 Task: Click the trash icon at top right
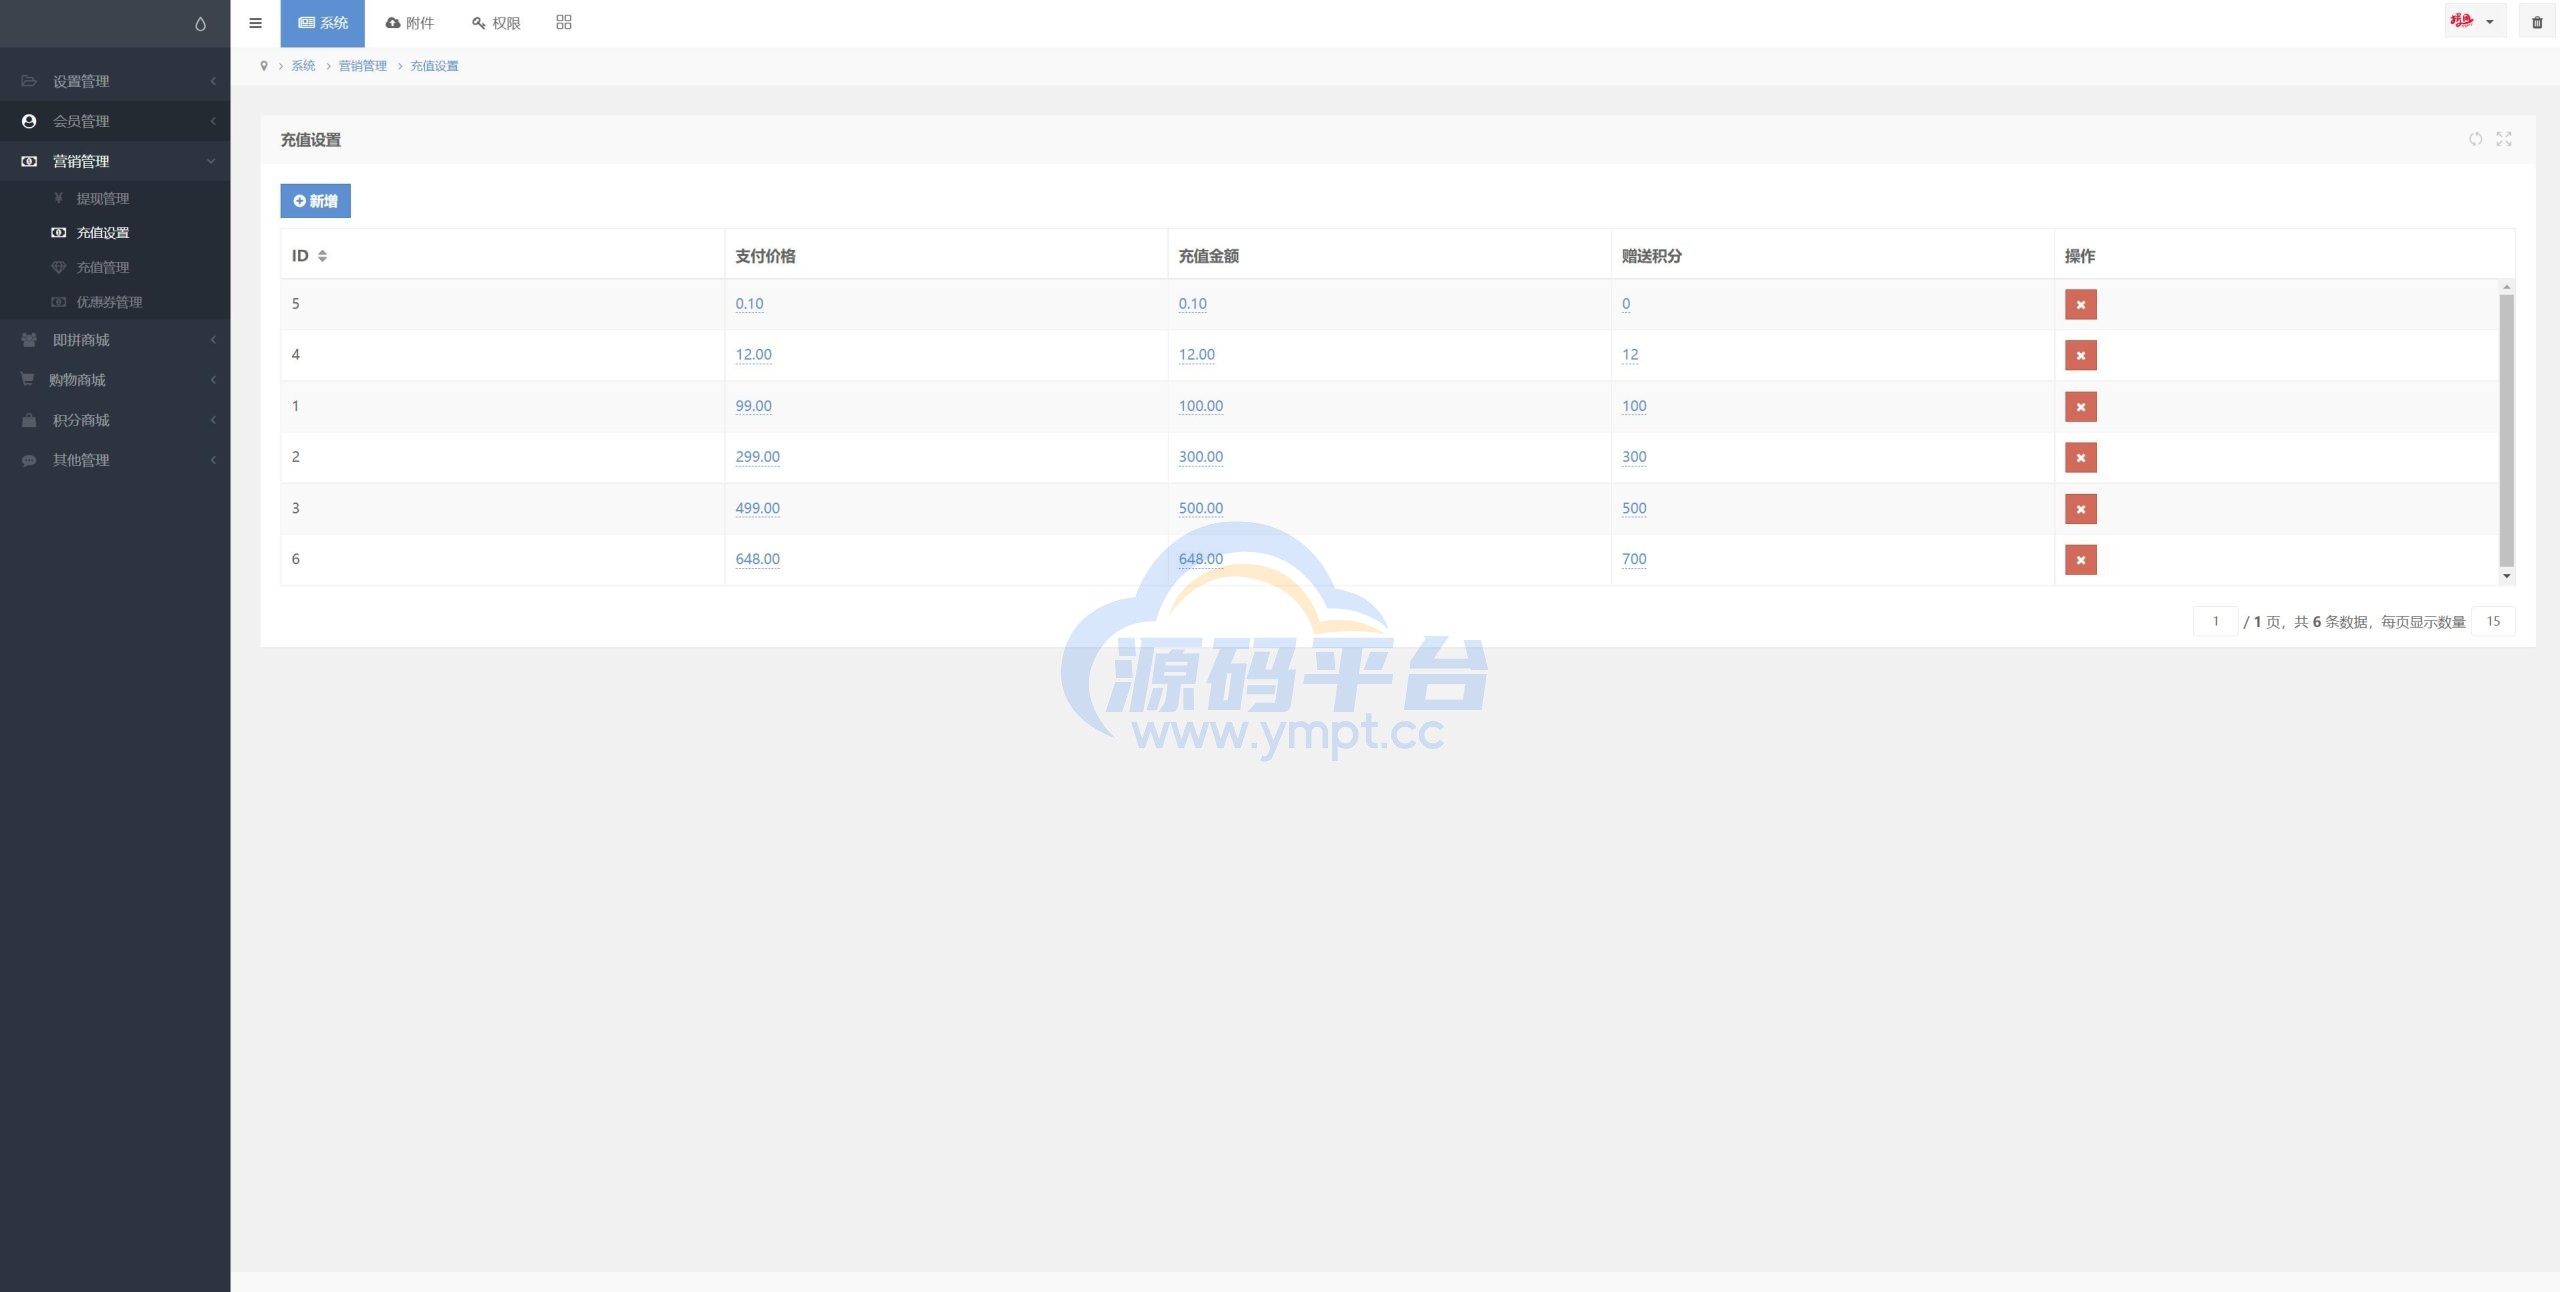(2537, 22)
